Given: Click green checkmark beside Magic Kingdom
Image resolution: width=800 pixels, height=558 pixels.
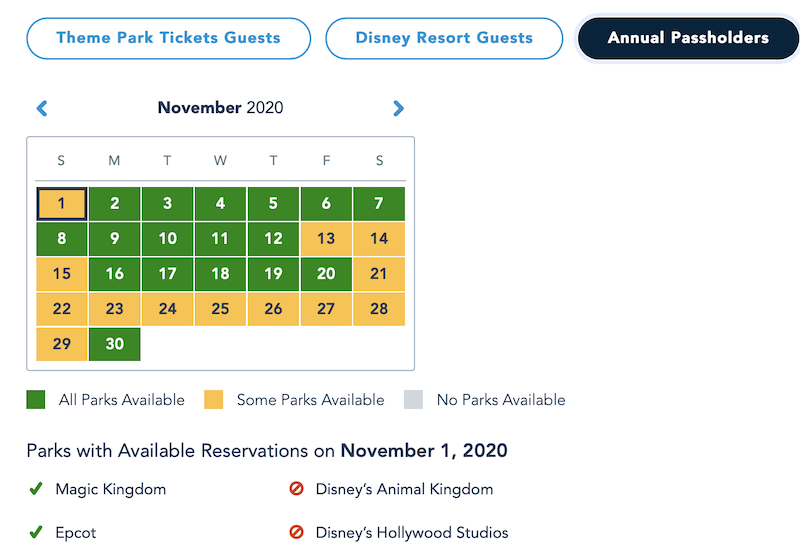Looking at the screenshot, I should click(x=36, y=489).
